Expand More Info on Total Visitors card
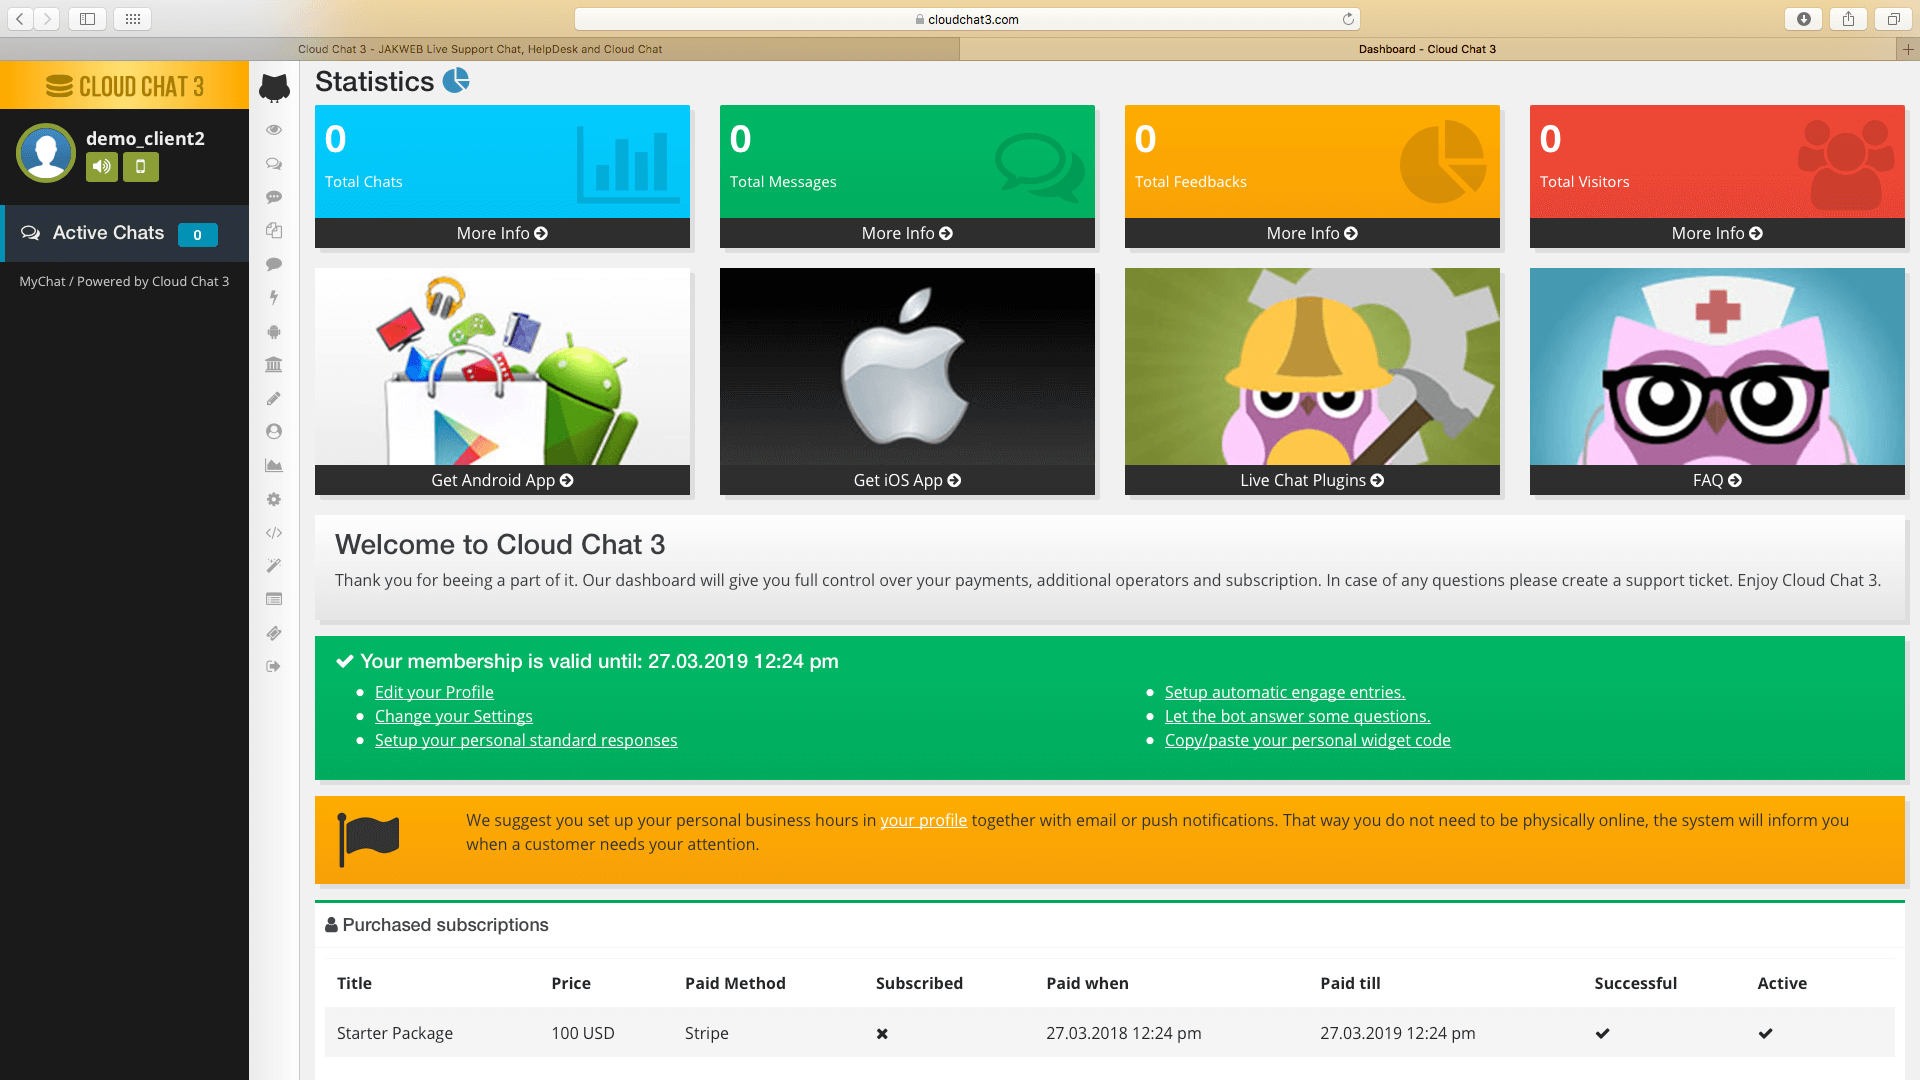Screen dimensions: 1920x1080 (1716, 233)
